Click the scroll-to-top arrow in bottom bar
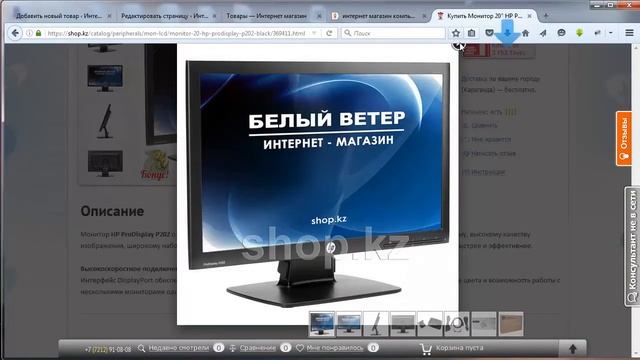This screenshot has width=640, height=360. tap(572, 349)
